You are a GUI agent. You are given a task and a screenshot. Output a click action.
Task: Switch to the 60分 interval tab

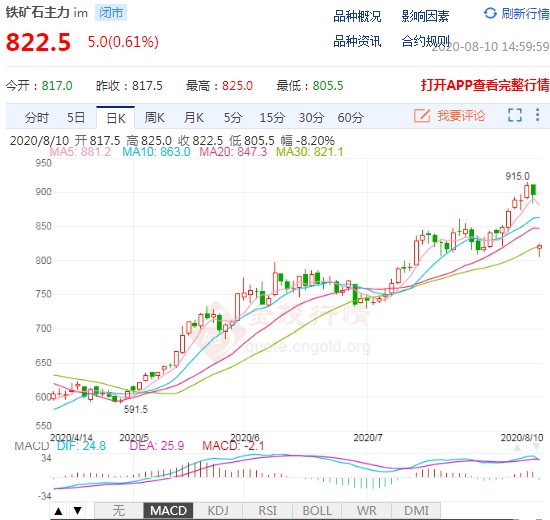click(x=350, y=117)
